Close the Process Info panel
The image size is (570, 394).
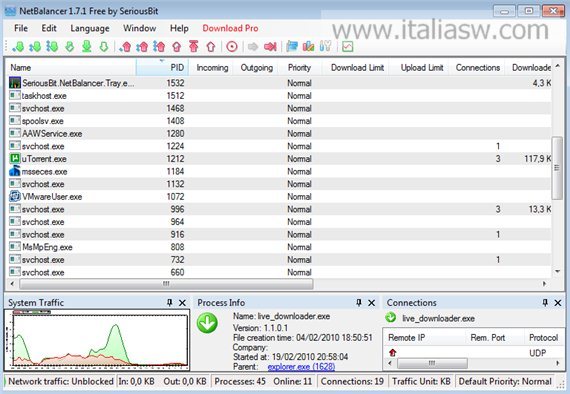pyautogui.click(x=372, y=302)
